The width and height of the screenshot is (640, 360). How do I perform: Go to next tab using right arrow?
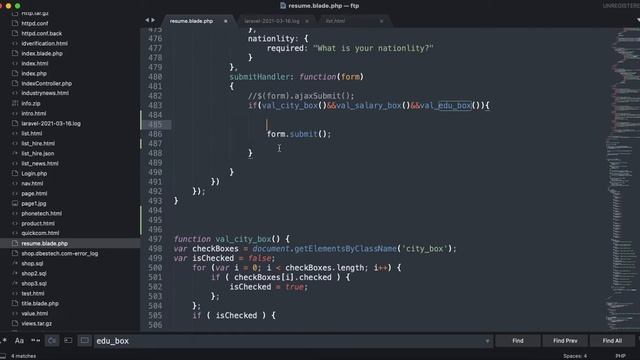[153, 20]
